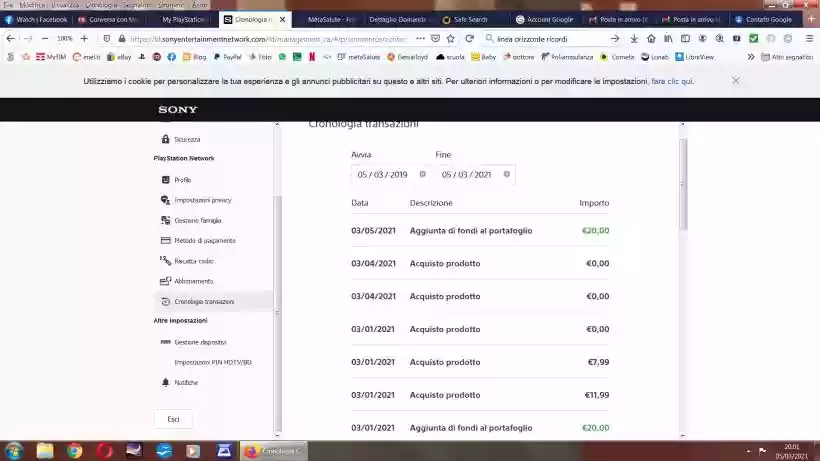
Task: Follow the 'fare clic qui' cookie link
Action: tap(672, 81)
